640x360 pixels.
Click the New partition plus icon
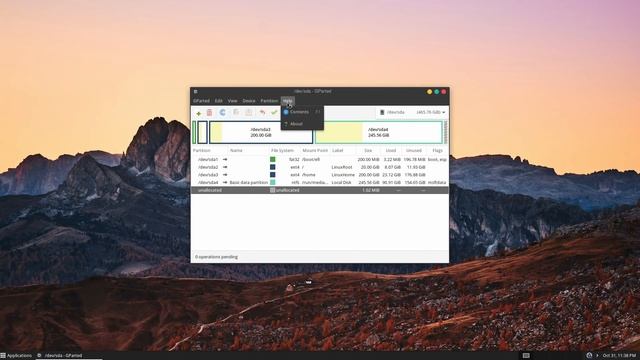(198, 113)
